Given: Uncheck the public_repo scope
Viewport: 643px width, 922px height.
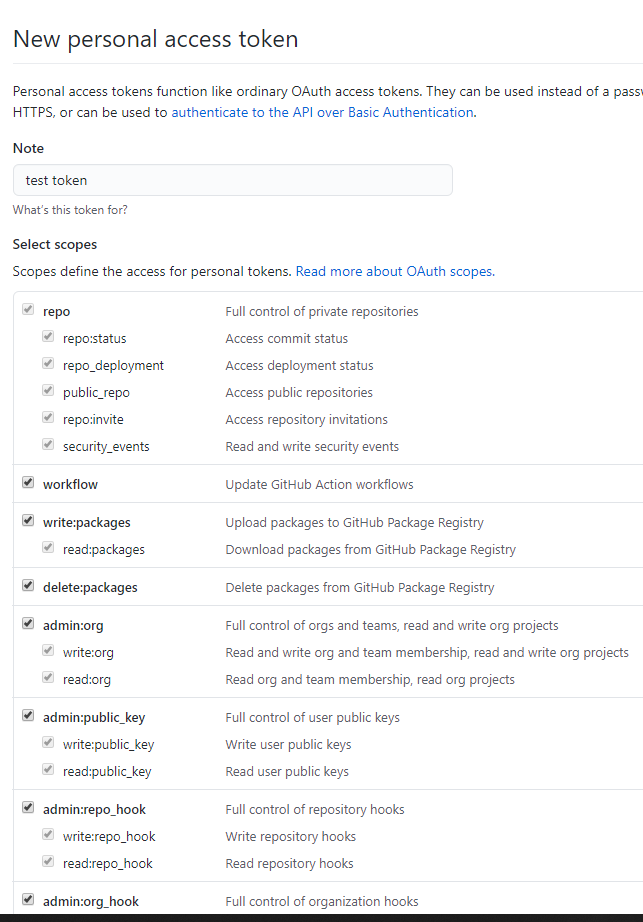Looking at the screenshot, I should [x=48, y=390].
